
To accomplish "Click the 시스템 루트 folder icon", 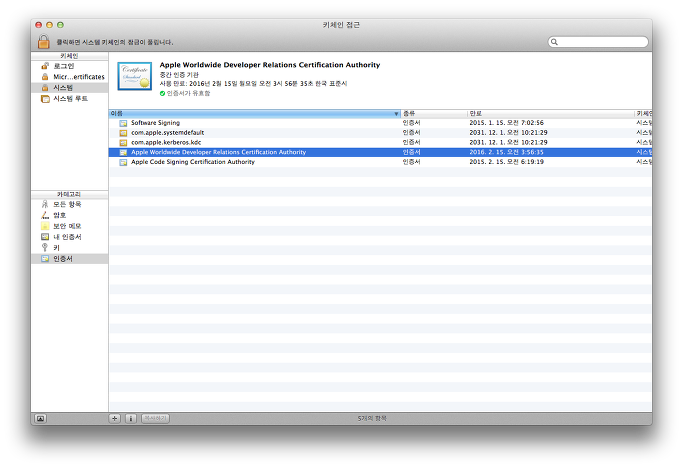I will tap(45, 99).
